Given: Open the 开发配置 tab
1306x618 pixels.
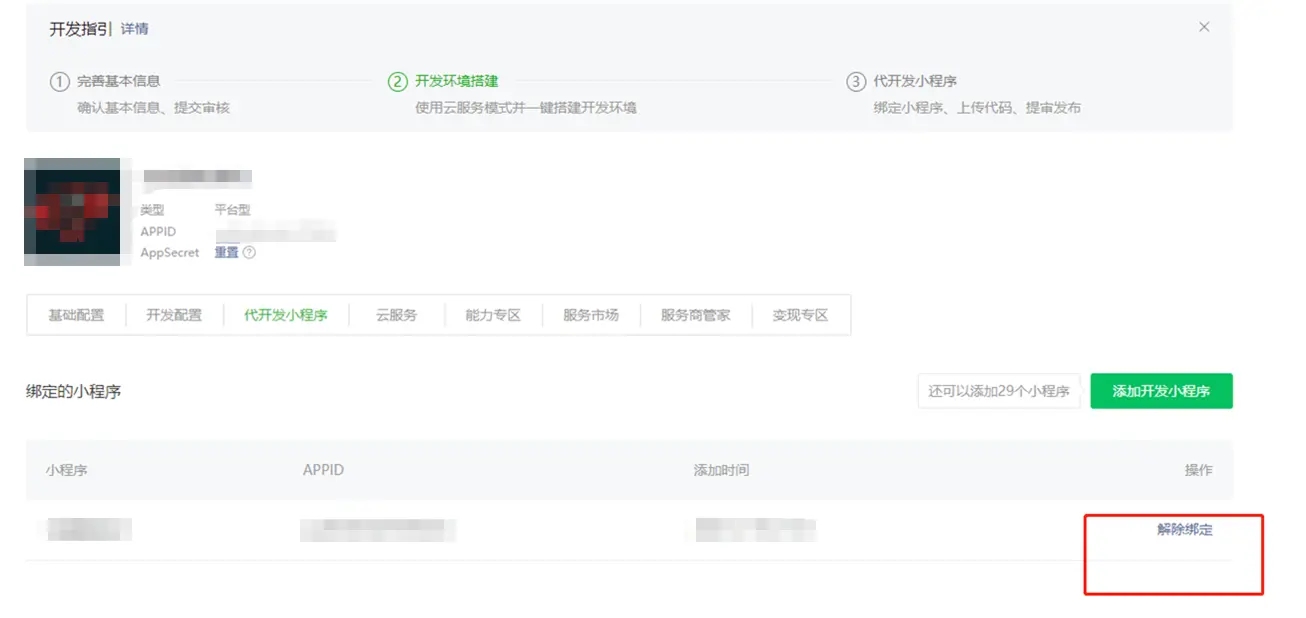Looking at the screenshot, I should [174, 315].
